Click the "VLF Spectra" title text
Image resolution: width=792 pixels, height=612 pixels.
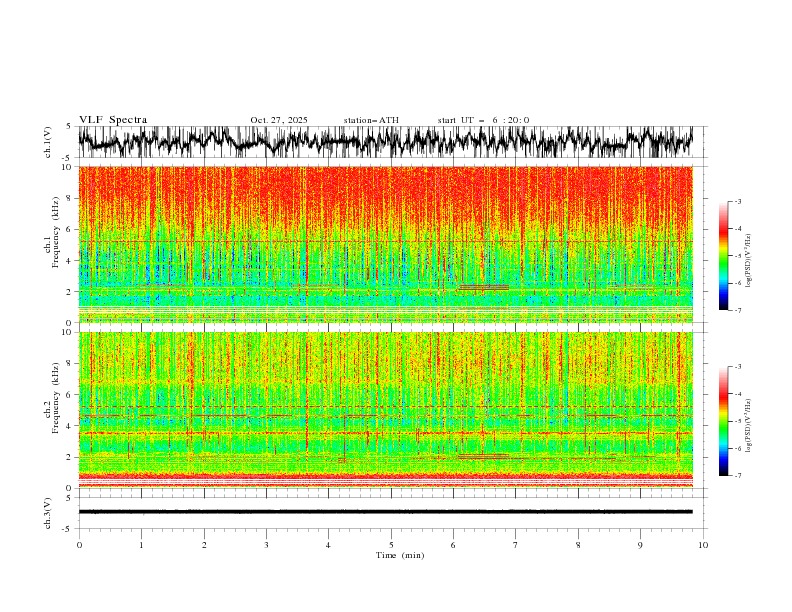(x=113, y=120)
